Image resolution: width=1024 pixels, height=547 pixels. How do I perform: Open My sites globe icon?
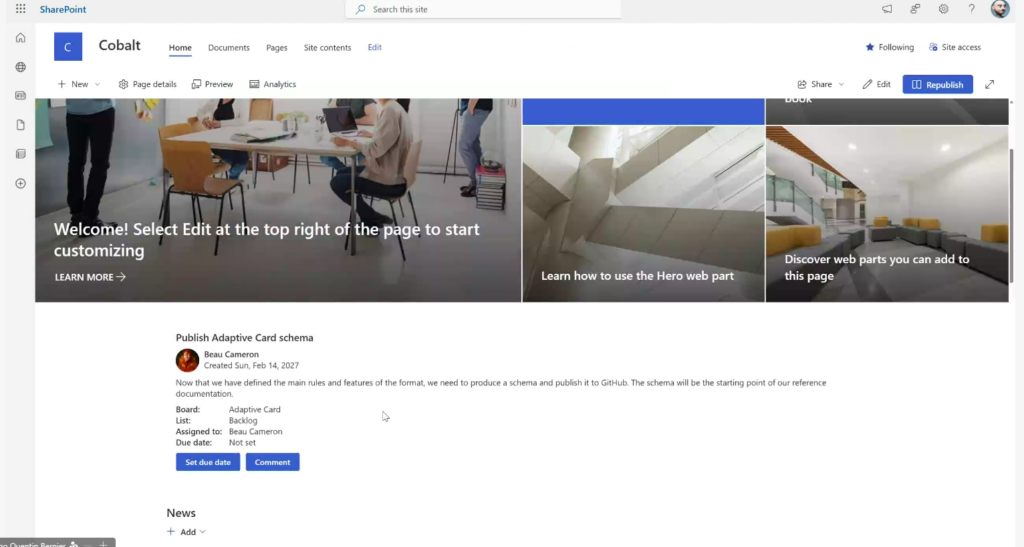point(20,67)
